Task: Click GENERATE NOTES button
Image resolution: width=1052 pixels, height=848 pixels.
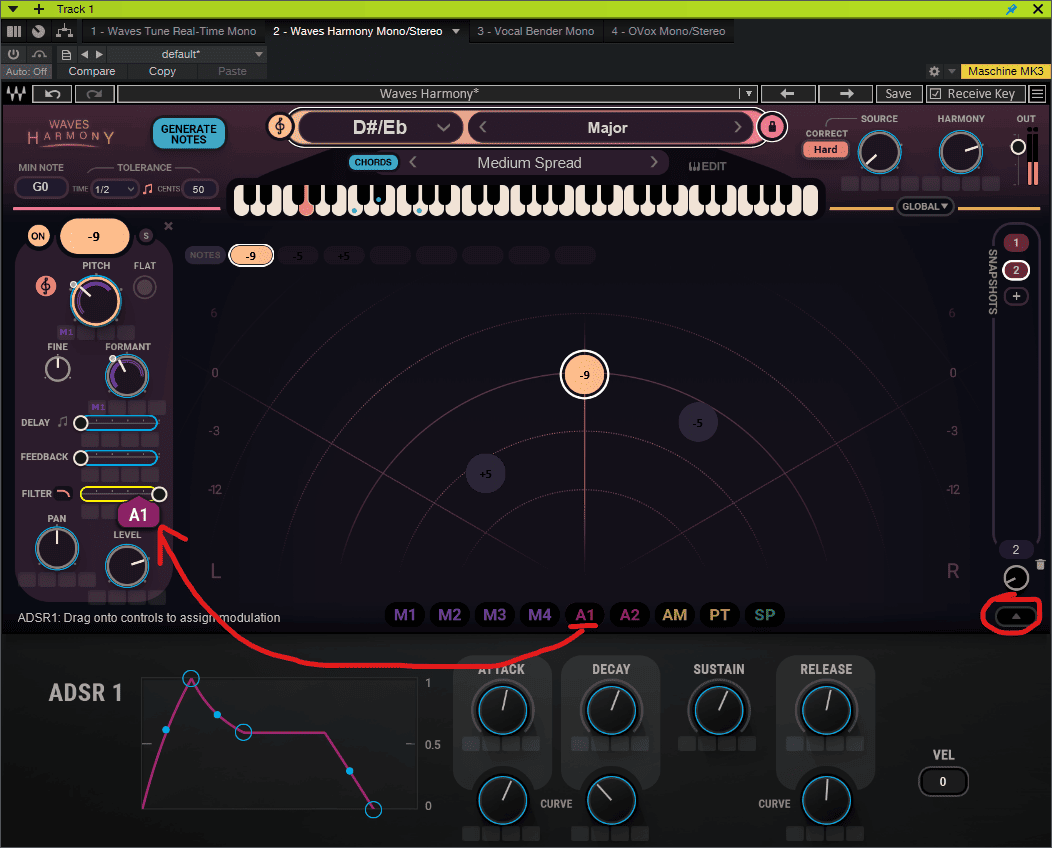Action: [189, 134]
